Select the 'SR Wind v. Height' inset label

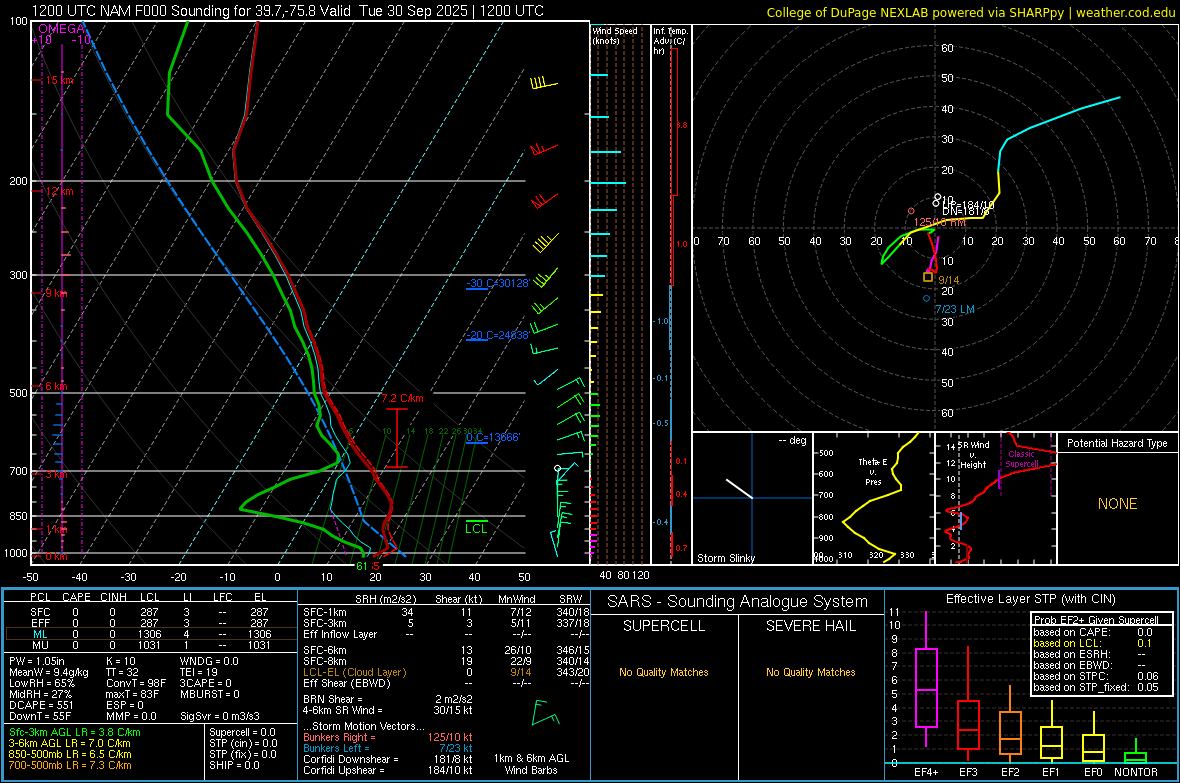coord(973,455)
